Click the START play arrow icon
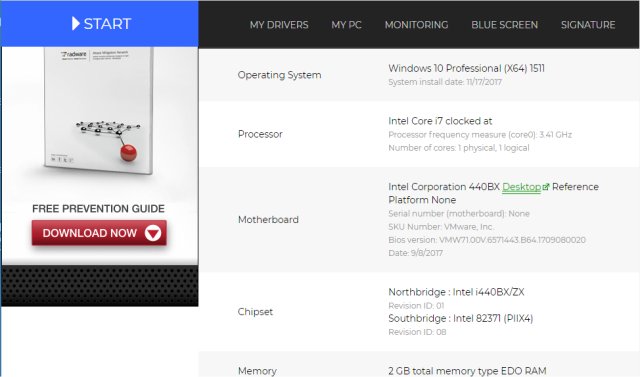The image size is (640, 377). point(76,24)
